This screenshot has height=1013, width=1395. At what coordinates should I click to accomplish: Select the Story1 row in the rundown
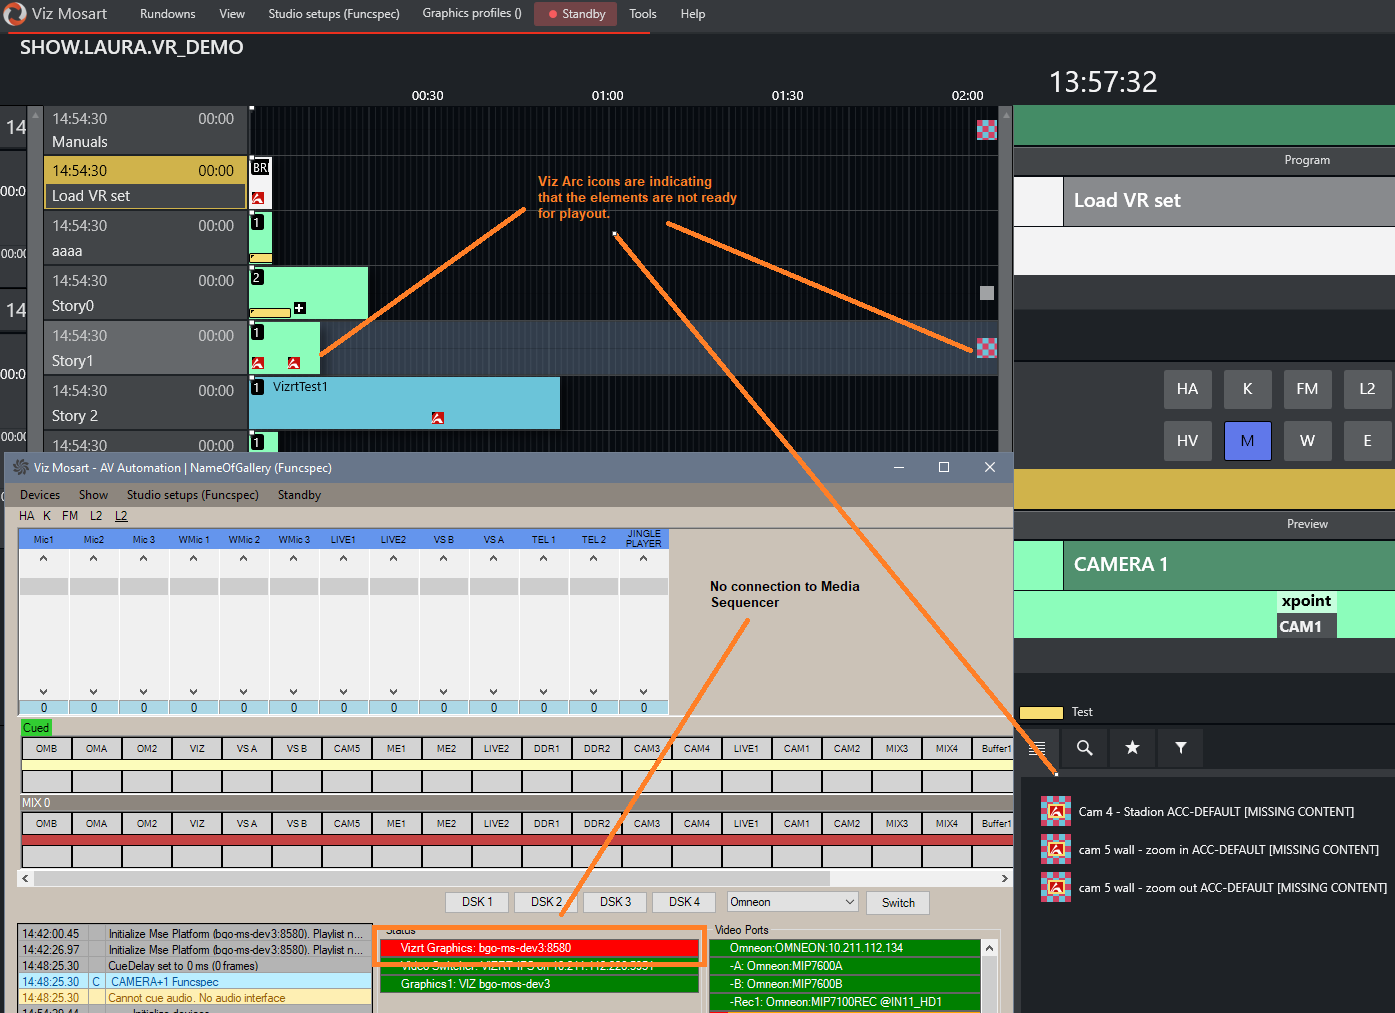click(145, 348)
